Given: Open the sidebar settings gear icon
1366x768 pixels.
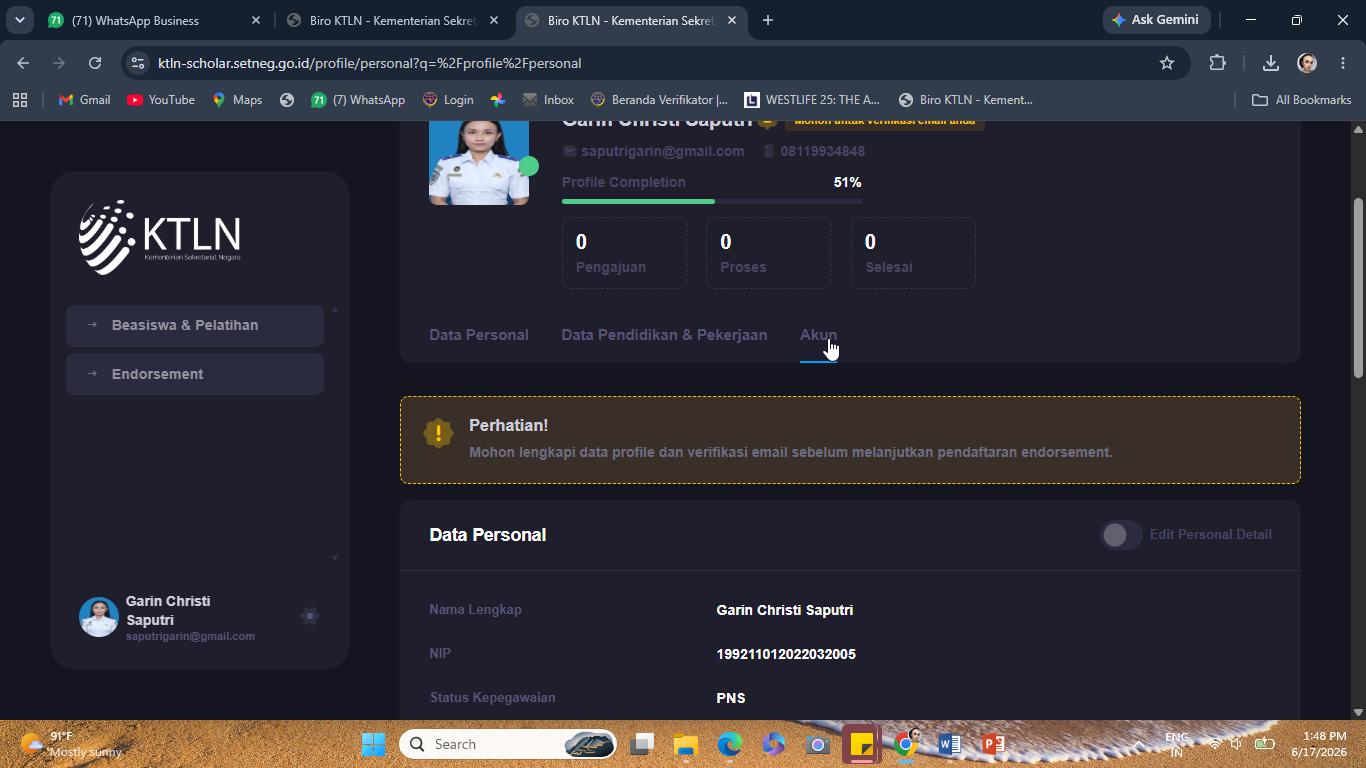Looking at the screenshot, I should (310, 616).
